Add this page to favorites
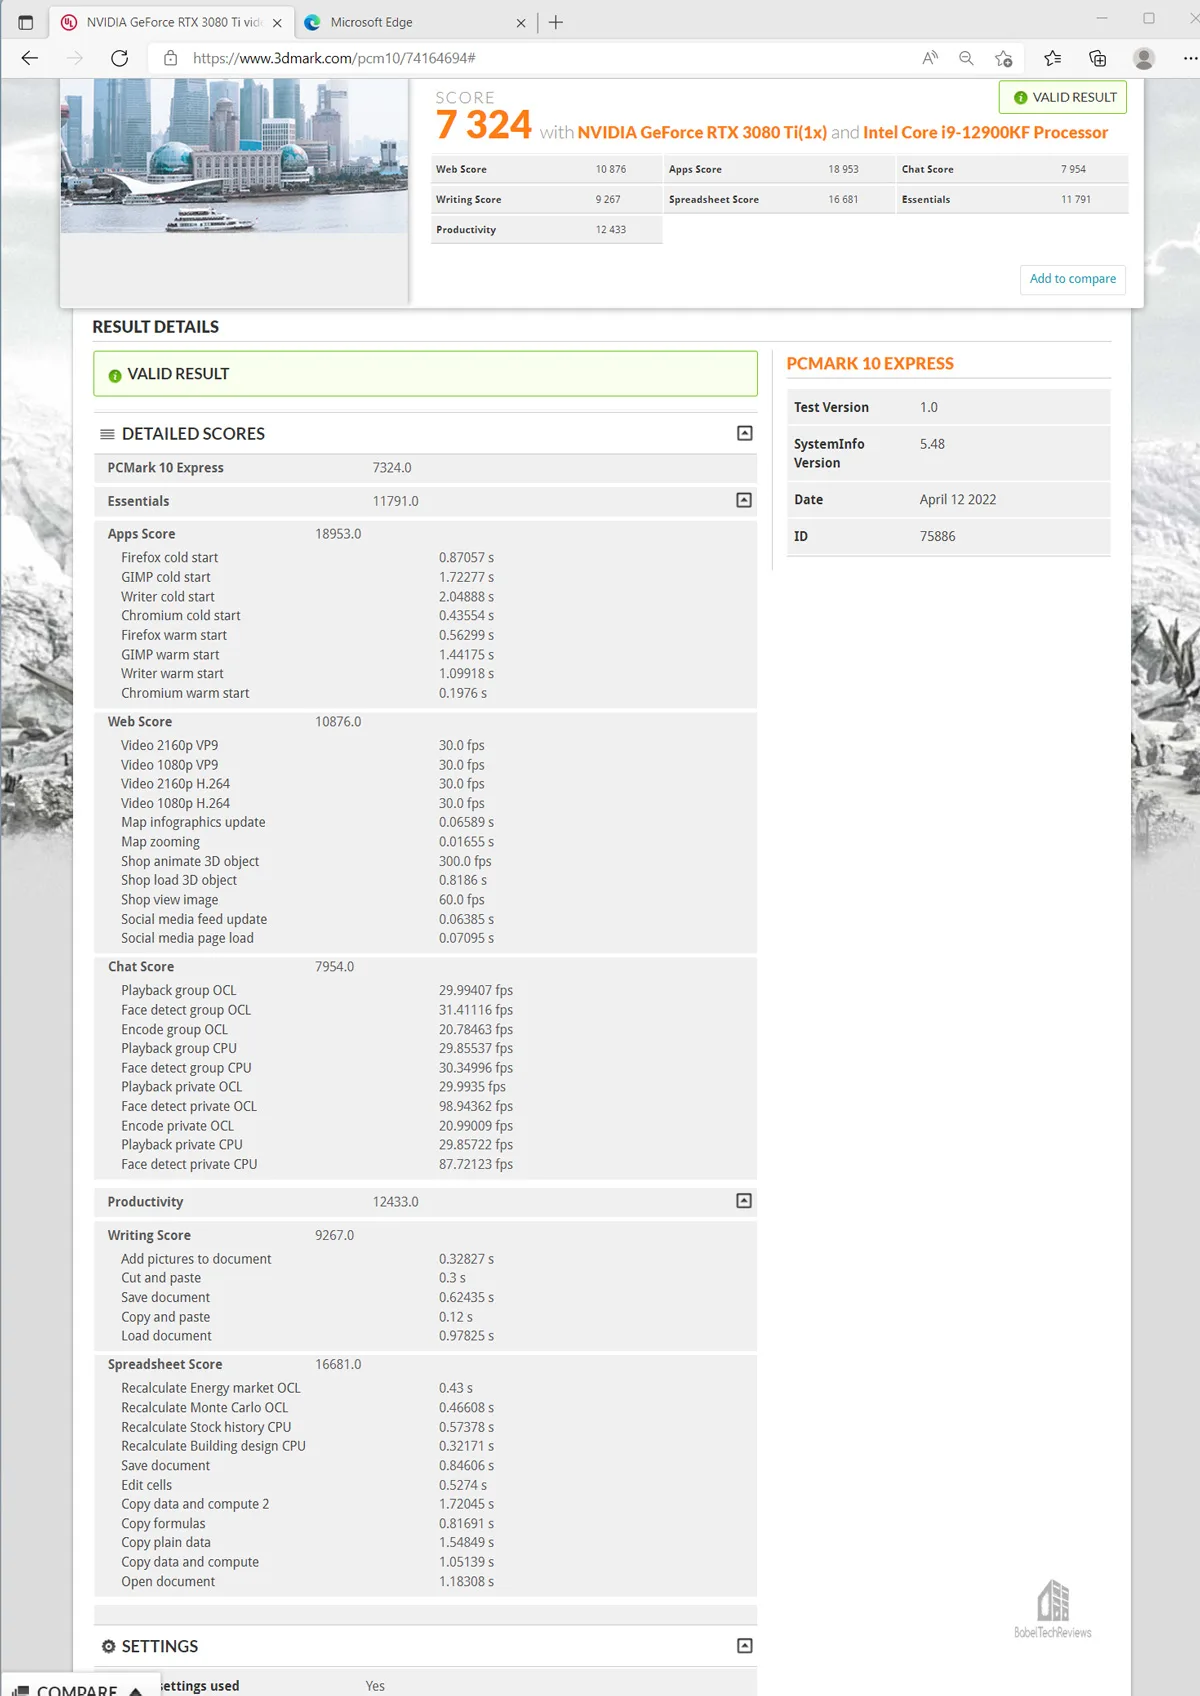Viewport: 1200px width, 1696px height. (x=1004, y=58)
